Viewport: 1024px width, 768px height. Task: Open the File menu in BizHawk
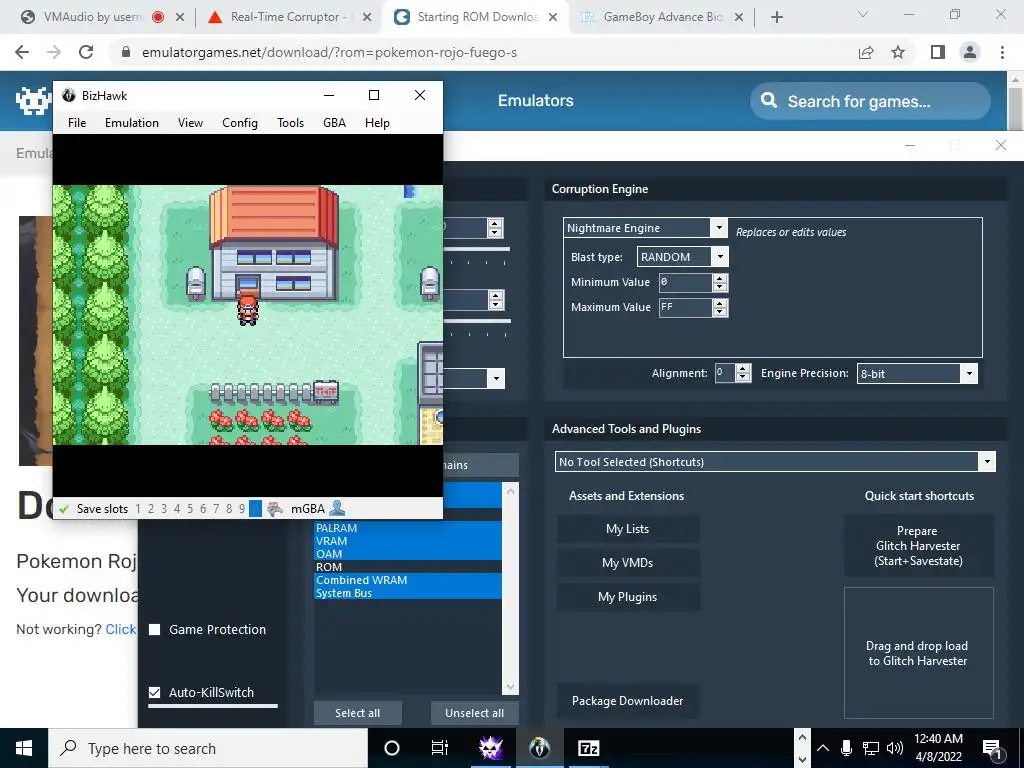pyautogui.click(x=77, y=123)
